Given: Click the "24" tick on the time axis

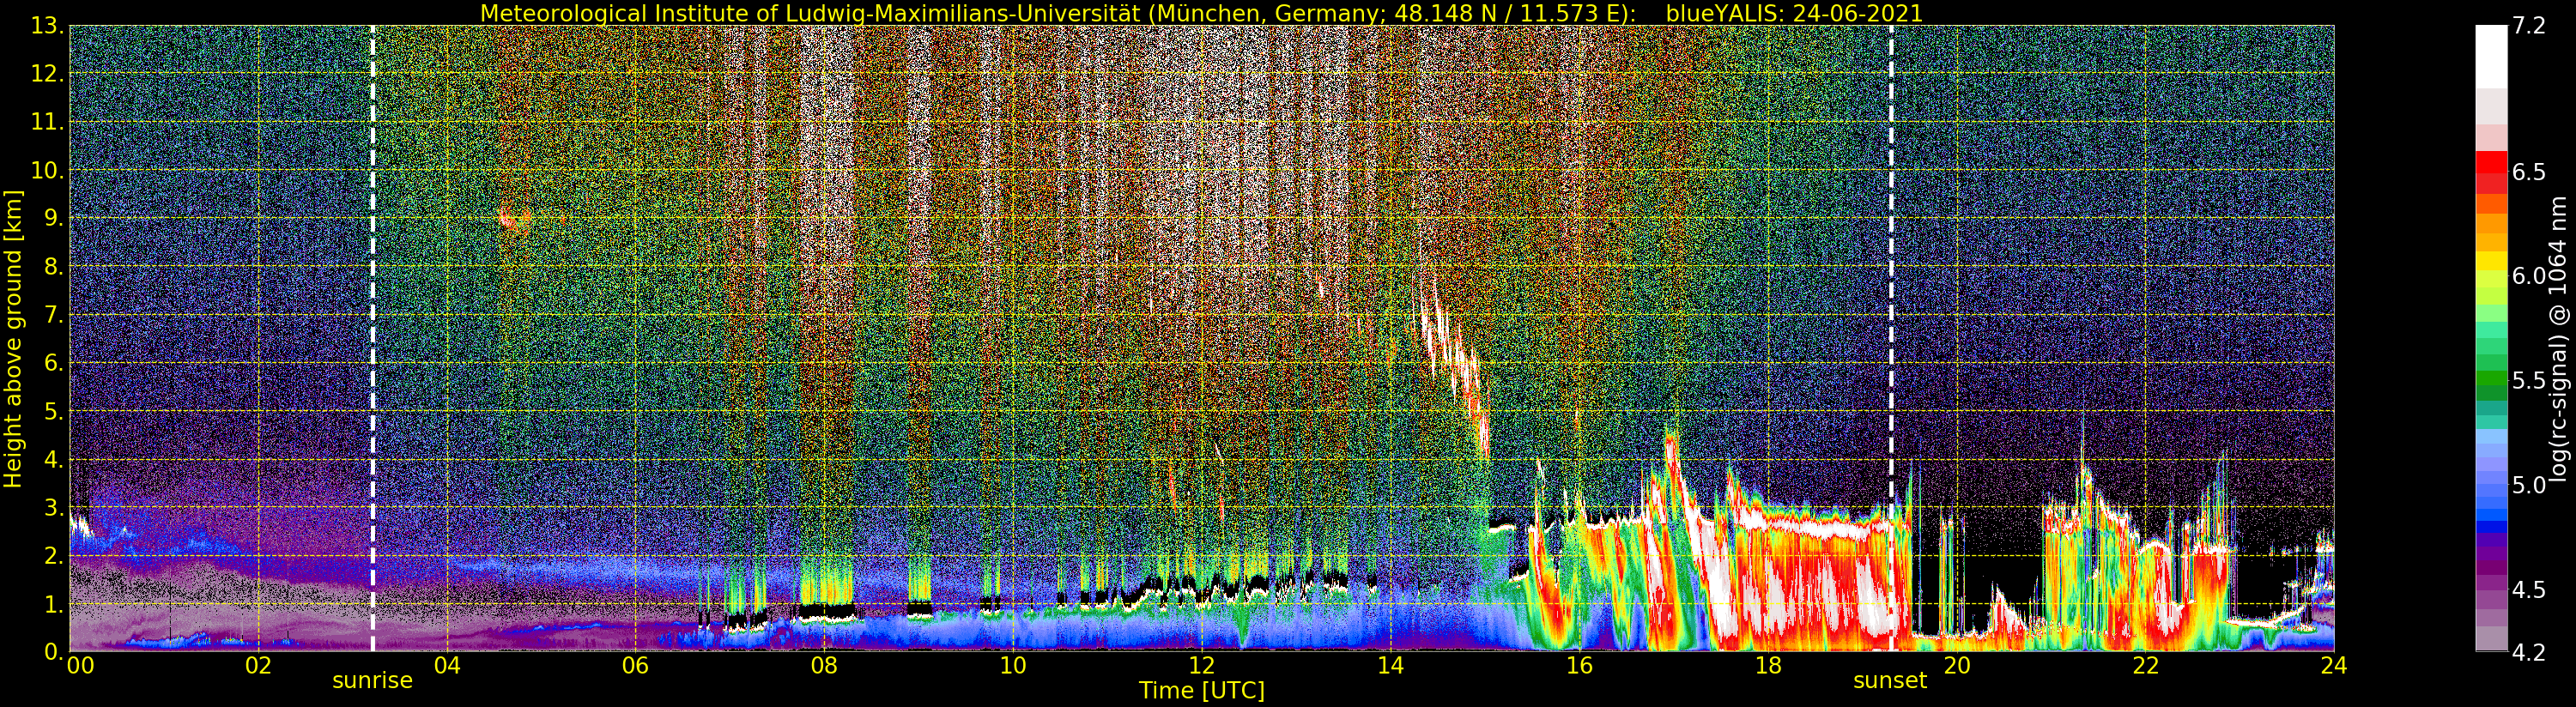Looking at the screenshot, I should pyautogui.click(x=2334, y=666).
